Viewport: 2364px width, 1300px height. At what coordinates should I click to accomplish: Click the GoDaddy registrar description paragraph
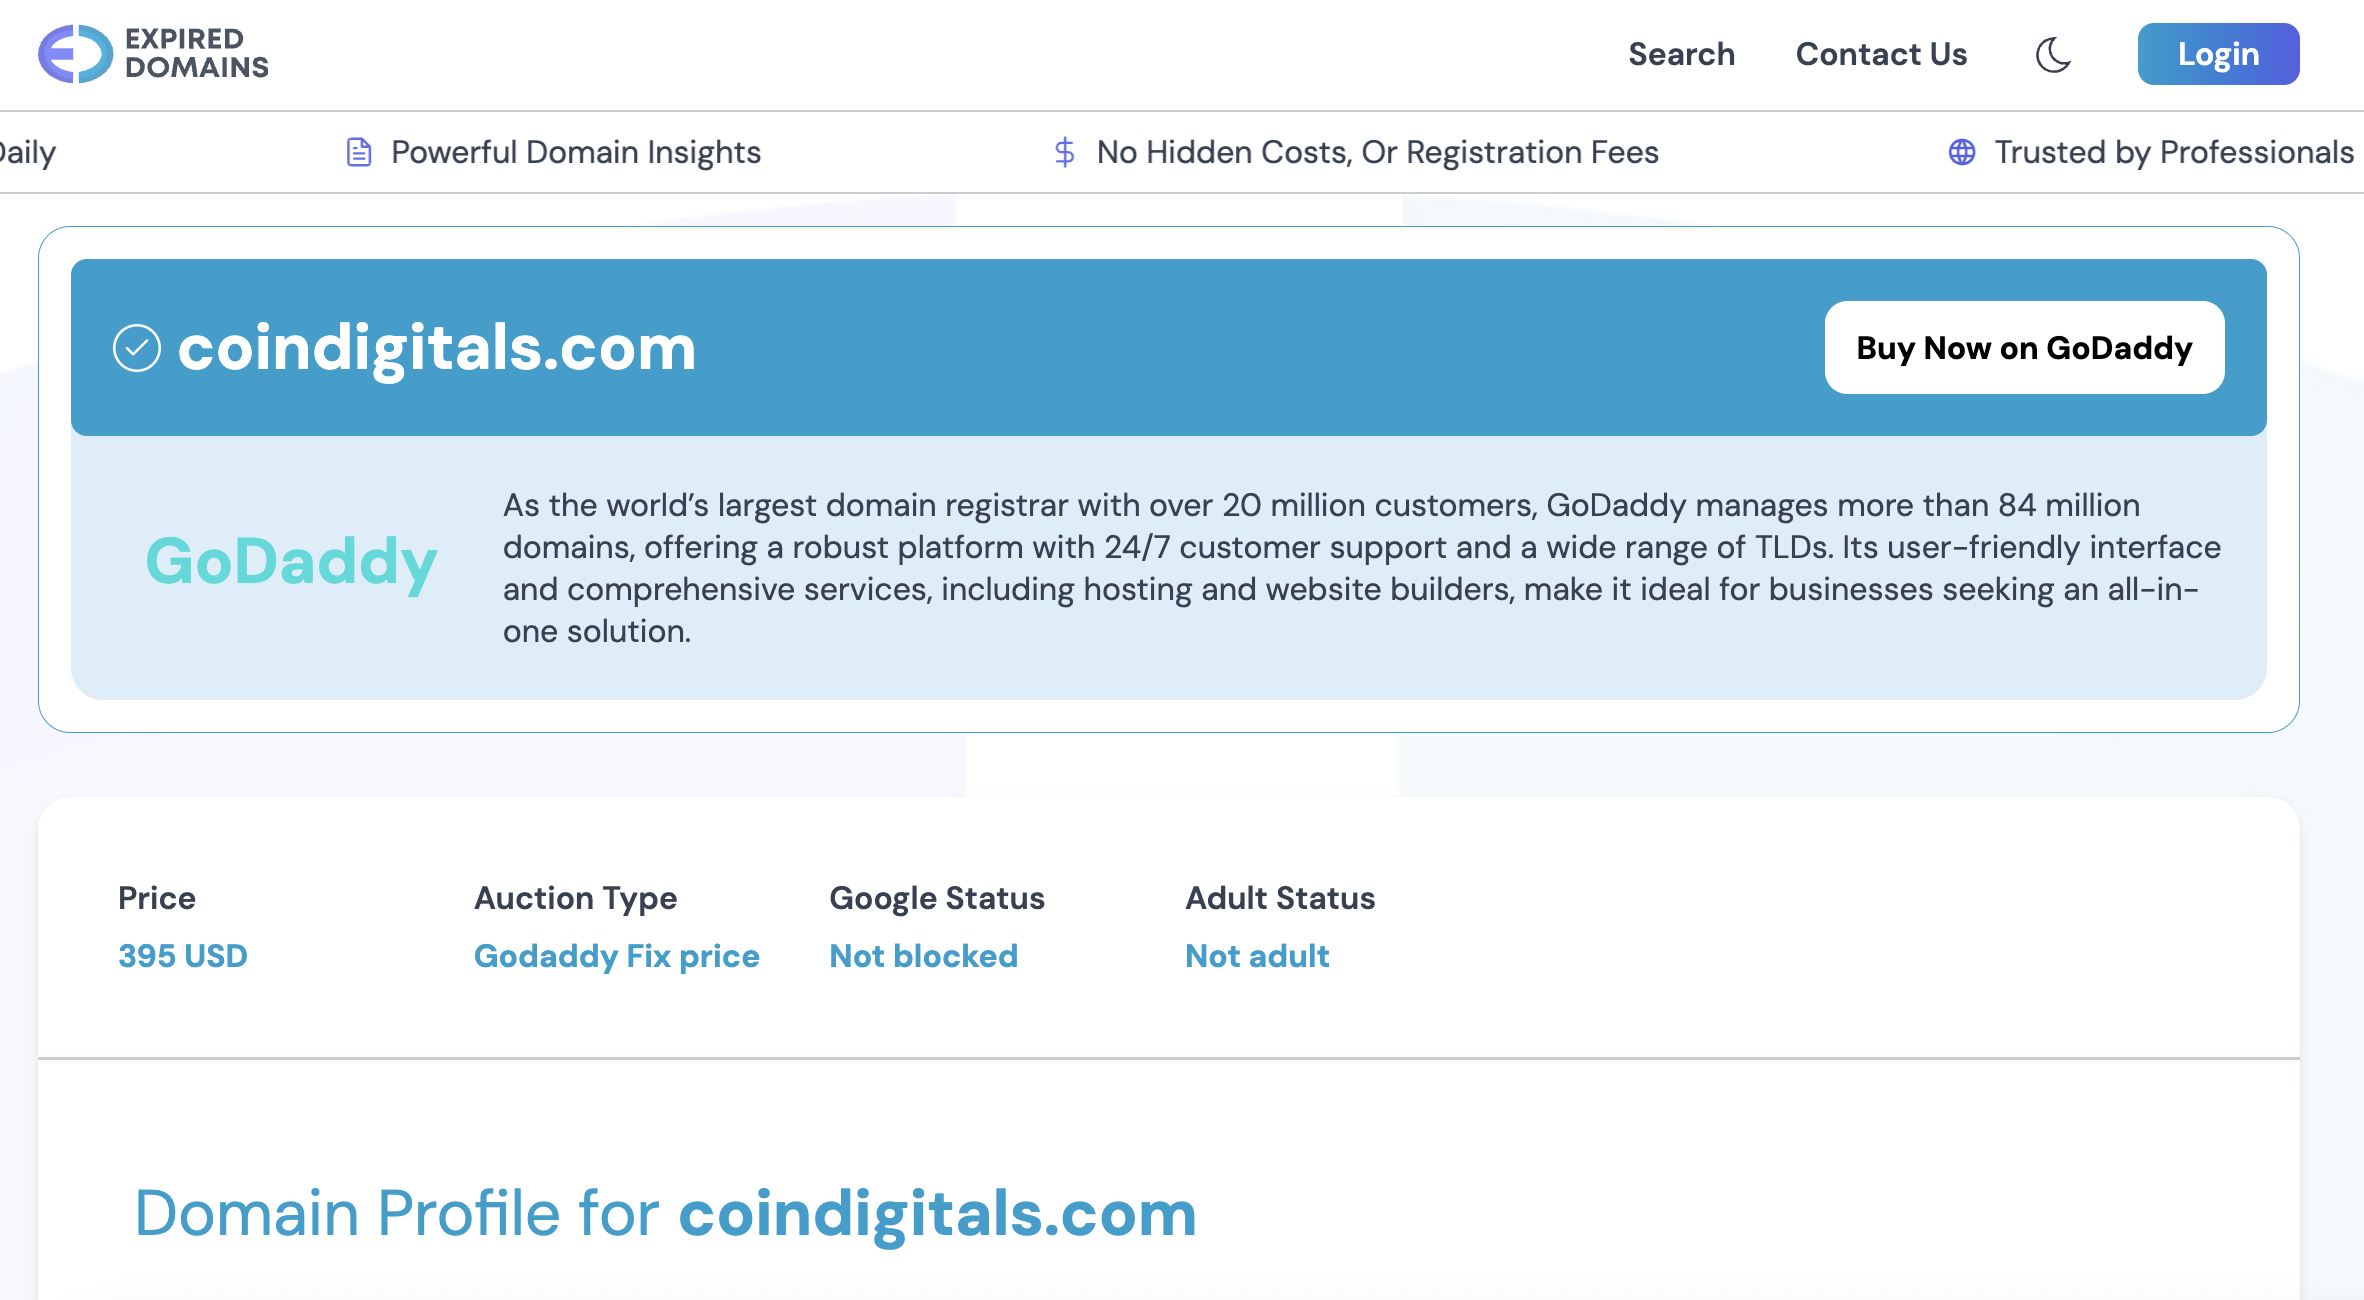coord(1360,568)
